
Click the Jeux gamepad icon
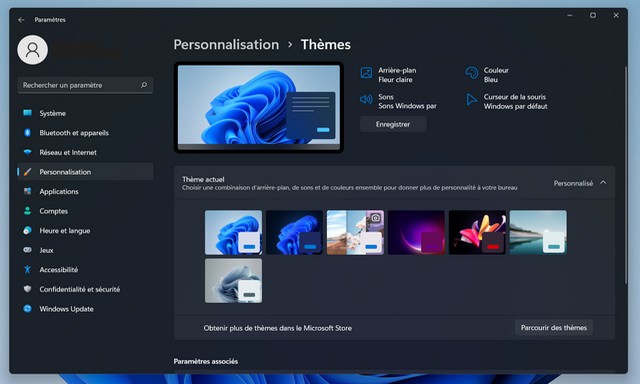27,250
